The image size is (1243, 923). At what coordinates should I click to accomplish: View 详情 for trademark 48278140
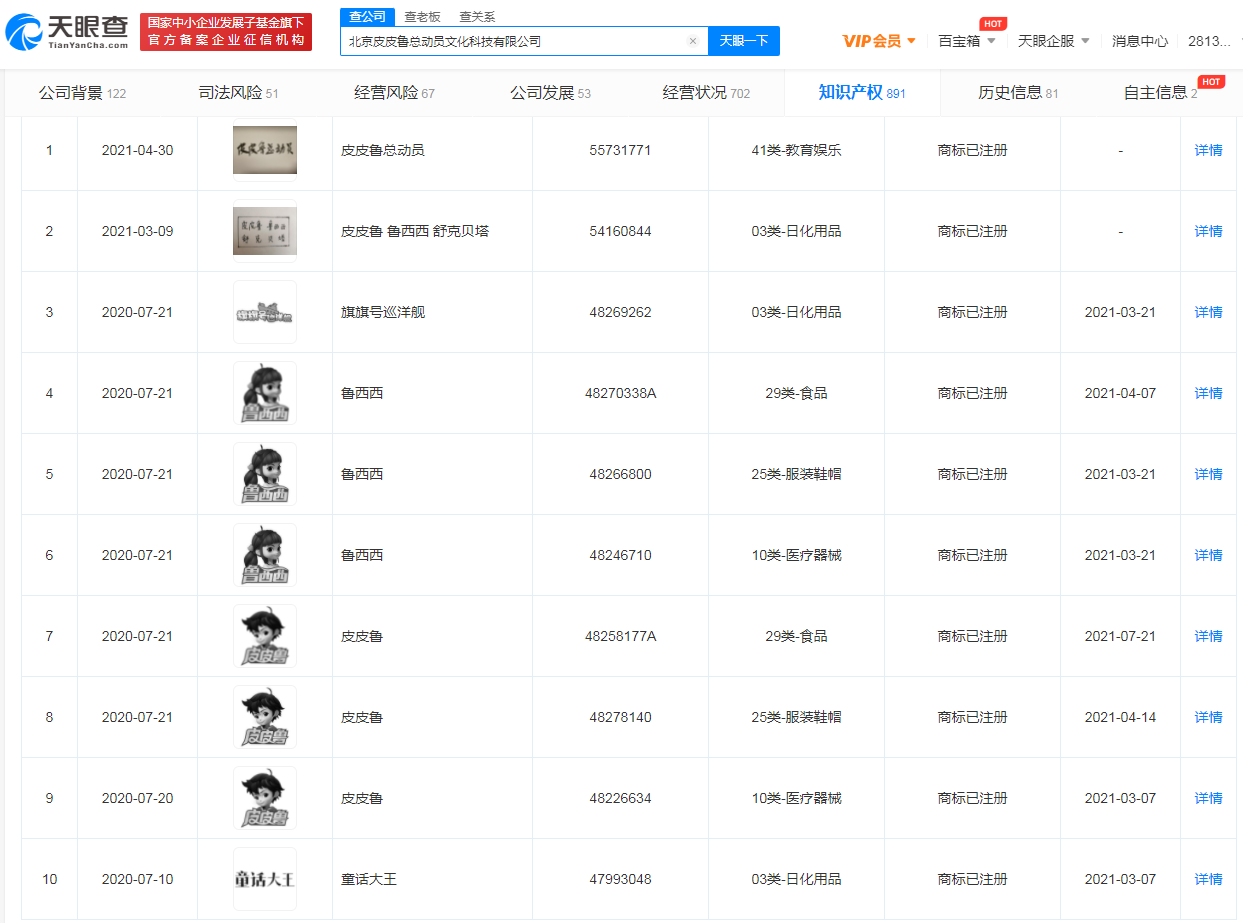[x=1208, y=717]
